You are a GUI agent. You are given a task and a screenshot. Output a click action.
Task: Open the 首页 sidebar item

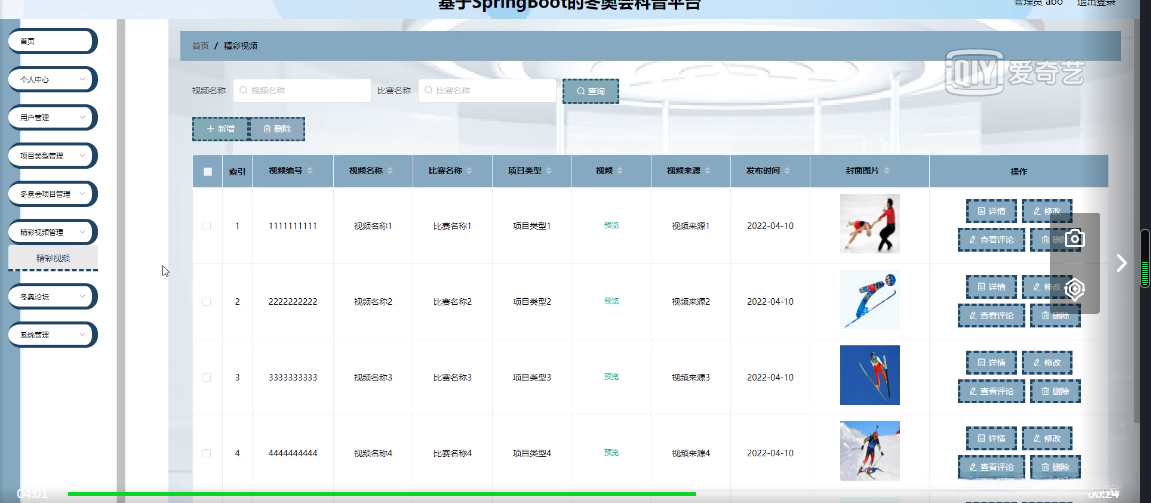coord(52,41)
